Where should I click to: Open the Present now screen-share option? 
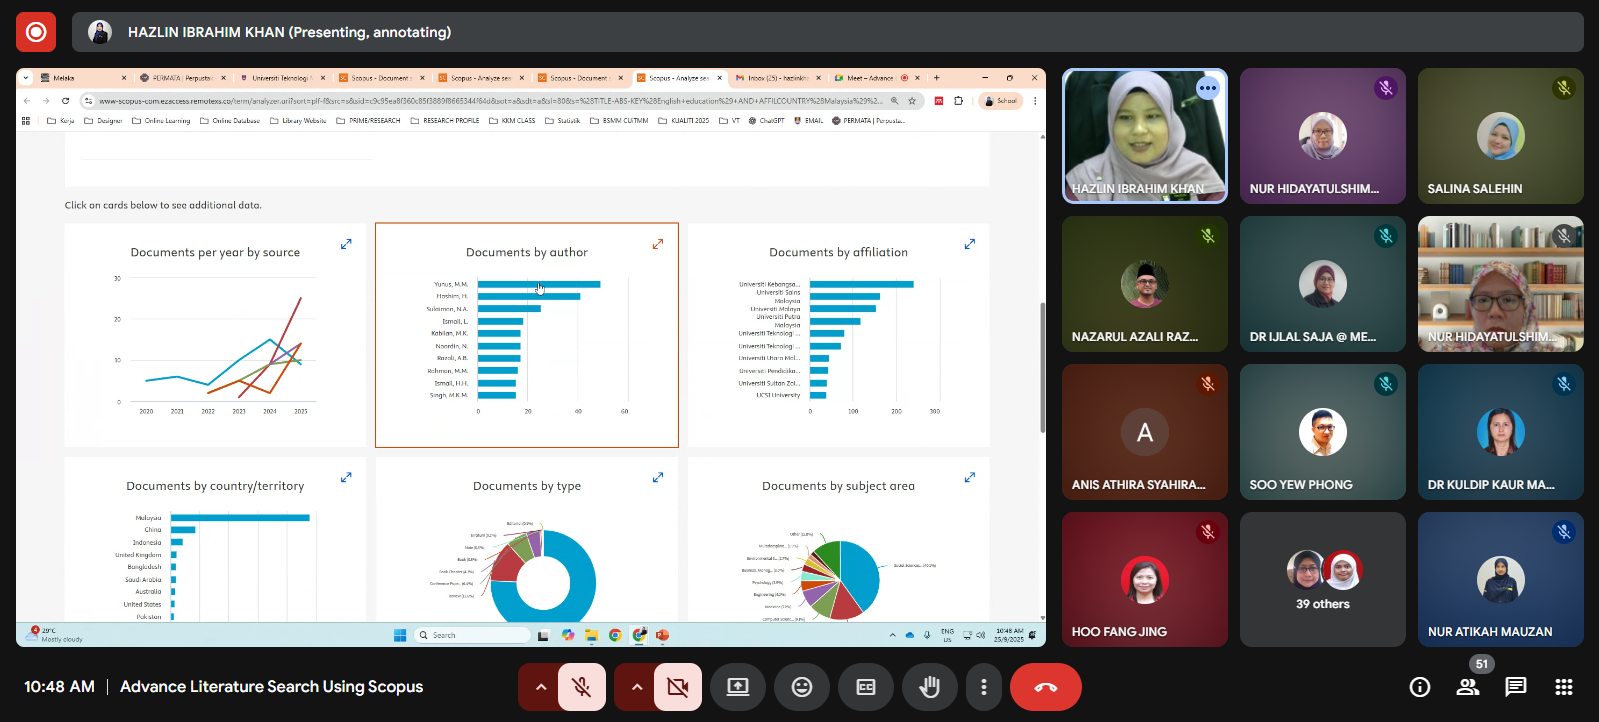(x=738, y=687)
